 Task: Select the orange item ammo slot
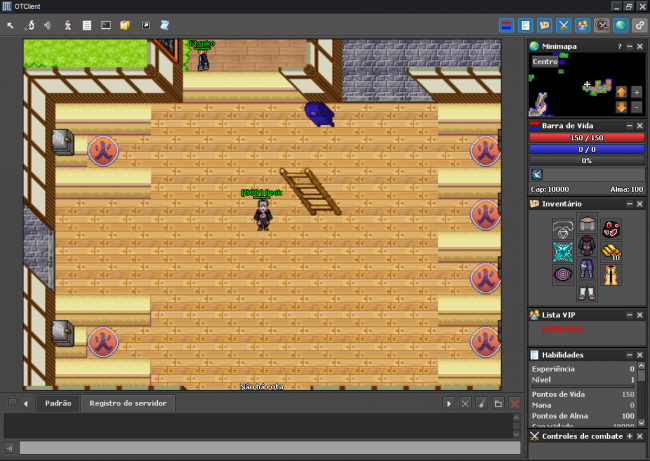coord(611,274)
